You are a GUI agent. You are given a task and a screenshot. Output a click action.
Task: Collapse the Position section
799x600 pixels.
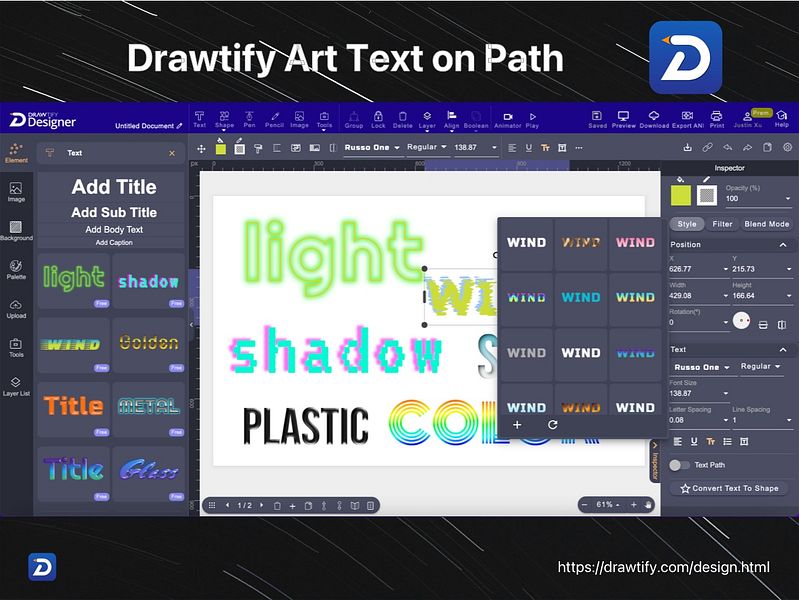[x=783, y=245]
